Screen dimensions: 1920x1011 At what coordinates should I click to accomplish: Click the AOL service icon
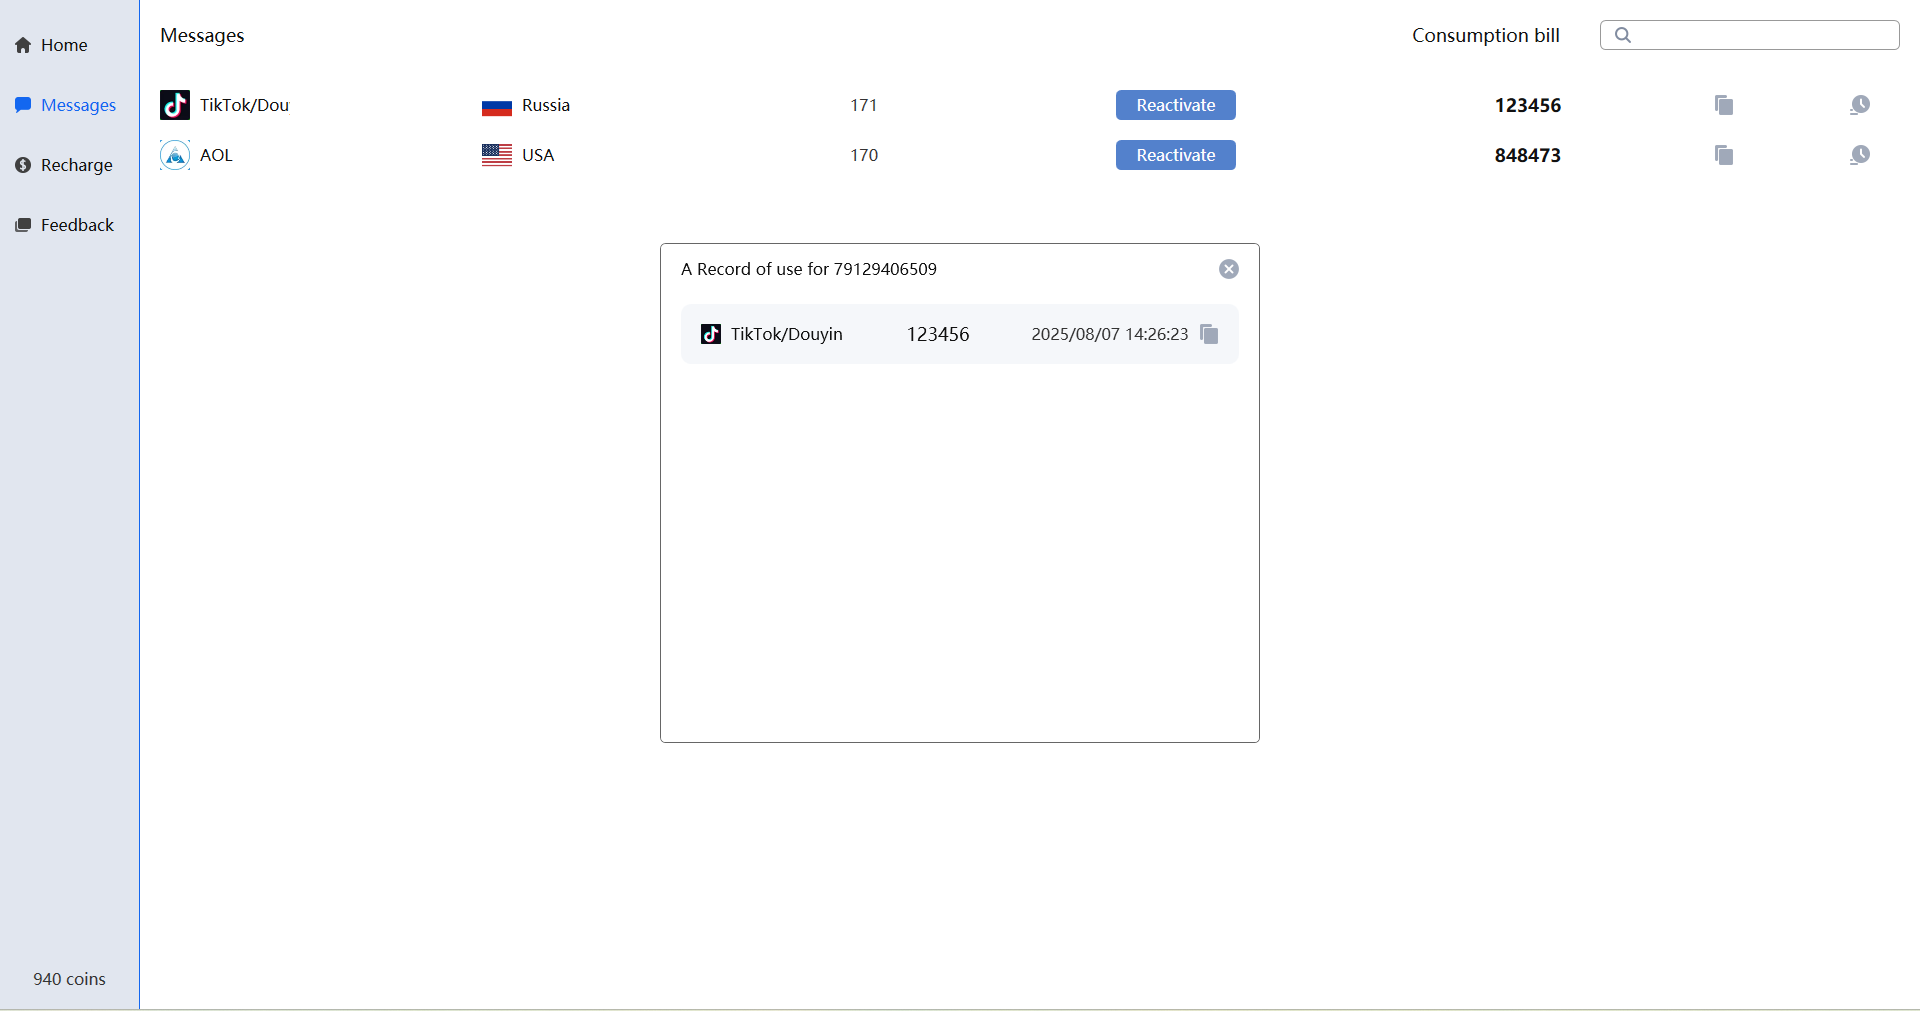174,155
